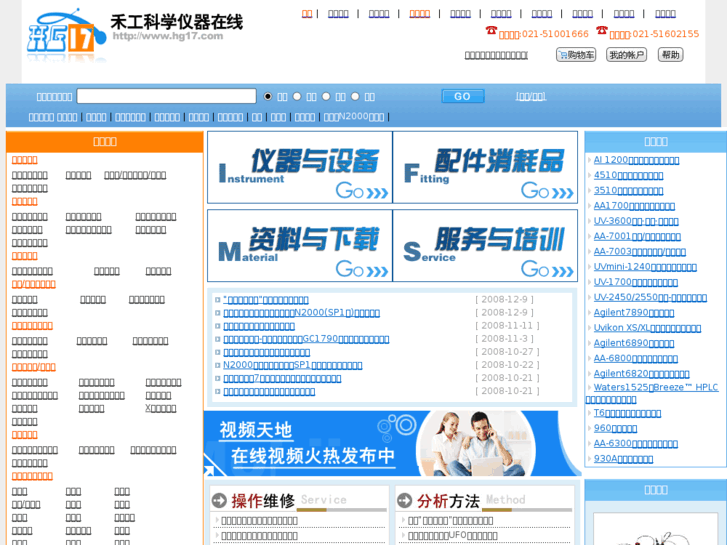Open the news link dated 2008-11-11
727x545 pixels.
coord(259,326)
